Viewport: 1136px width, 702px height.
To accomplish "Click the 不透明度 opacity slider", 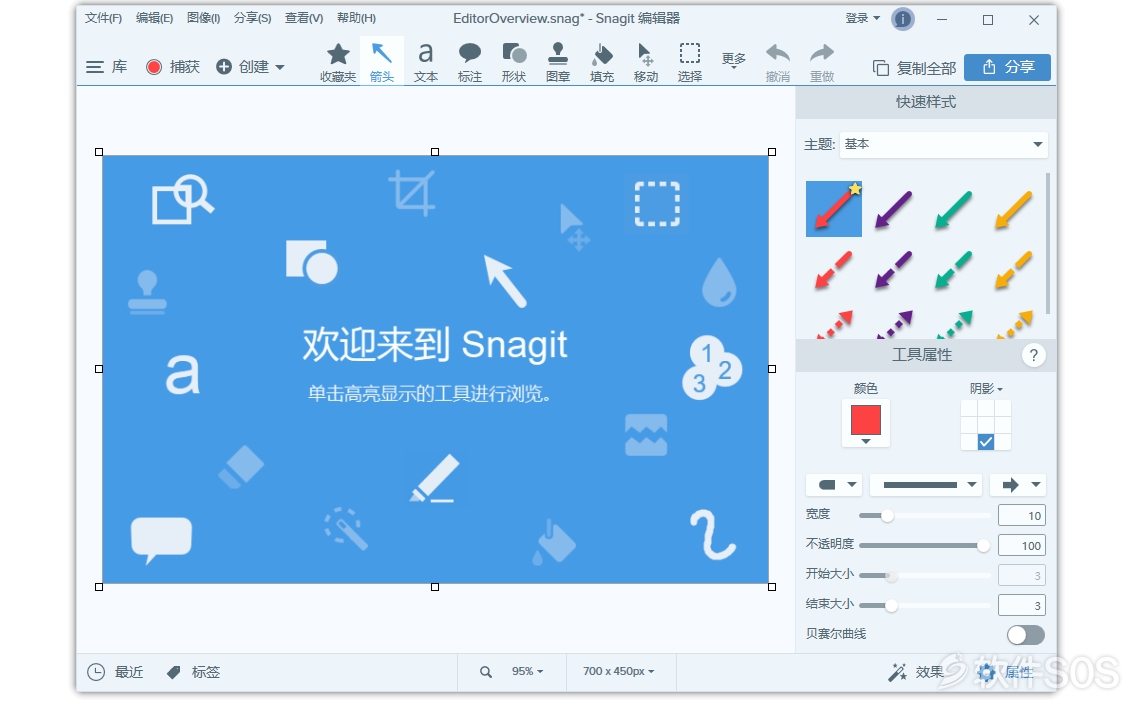I will (x=924, y=546).
